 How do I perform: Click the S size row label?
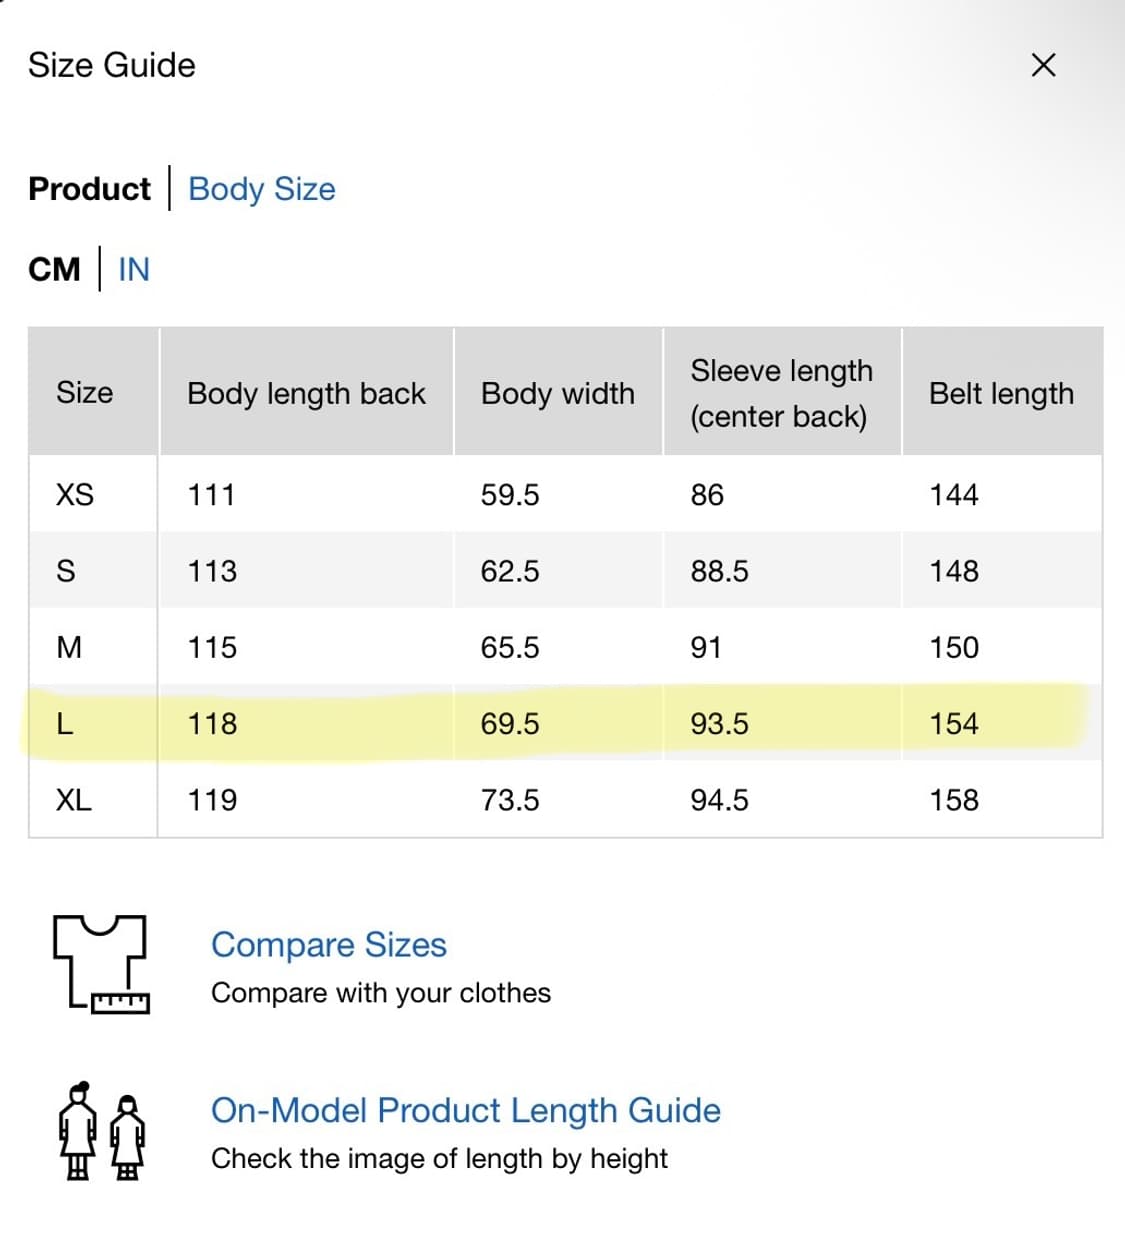(66, 571)
